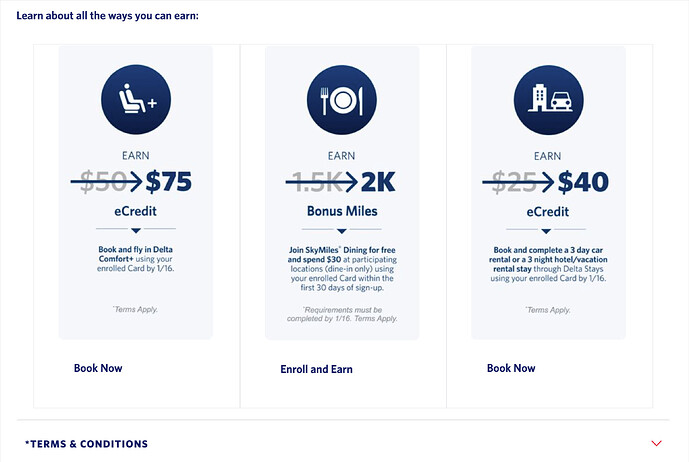
Task: Open the *Terms & Conditions section title
Action: [87, 444]
